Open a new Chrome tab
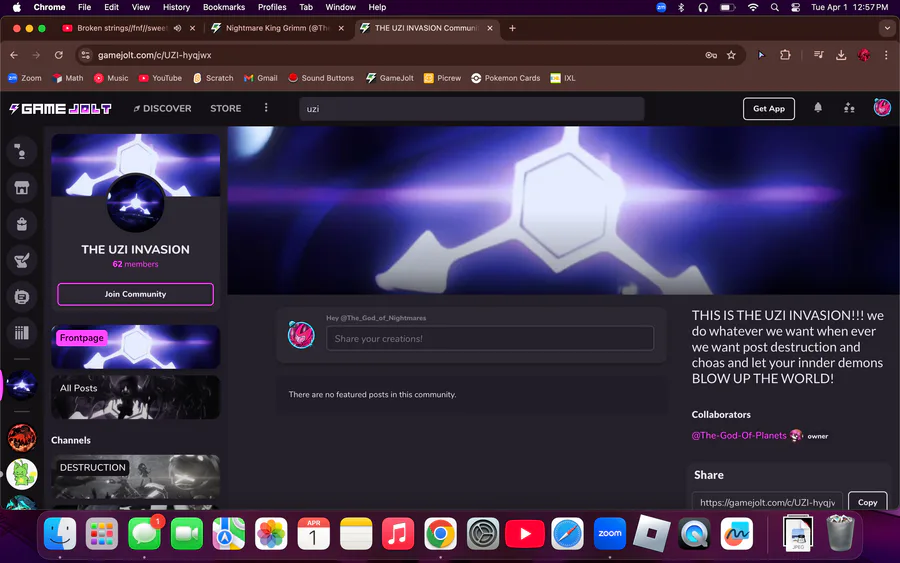 click(512, 28)
